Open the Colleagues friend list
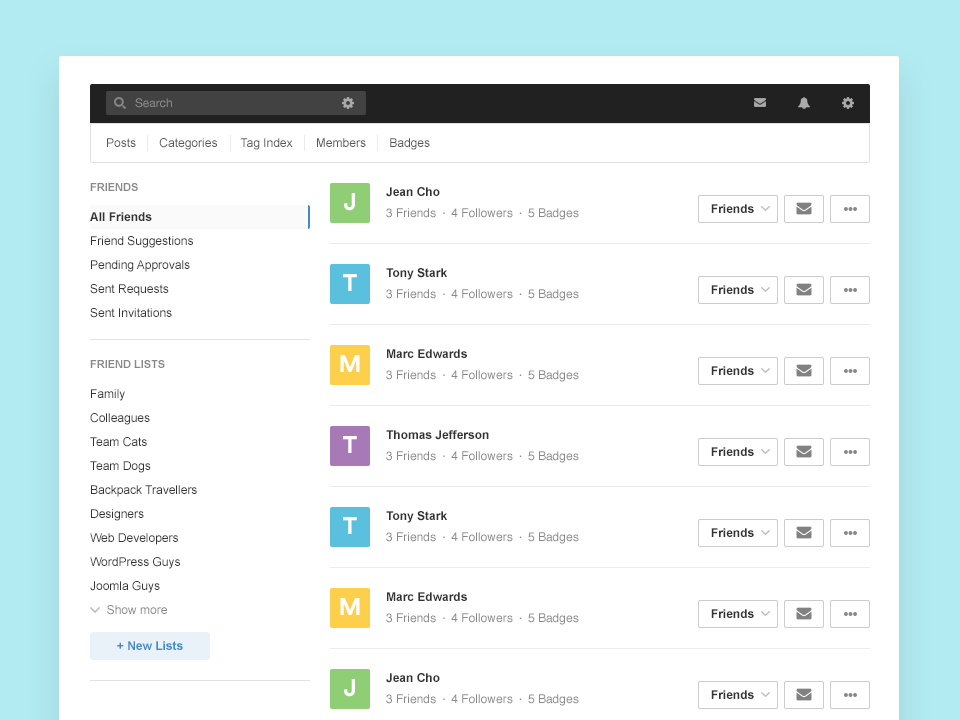 pos(120,417)
